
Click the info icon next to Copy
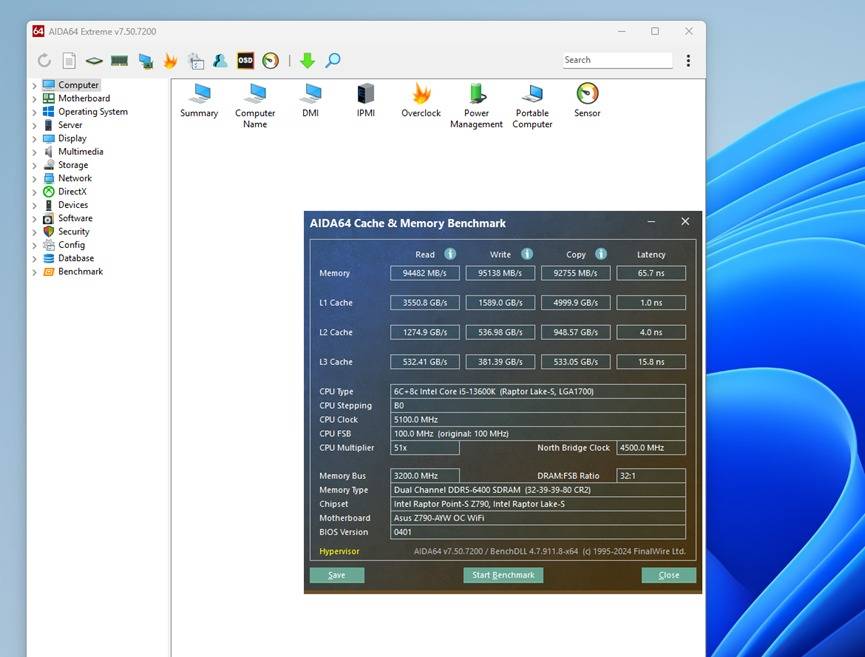point(601,254)
